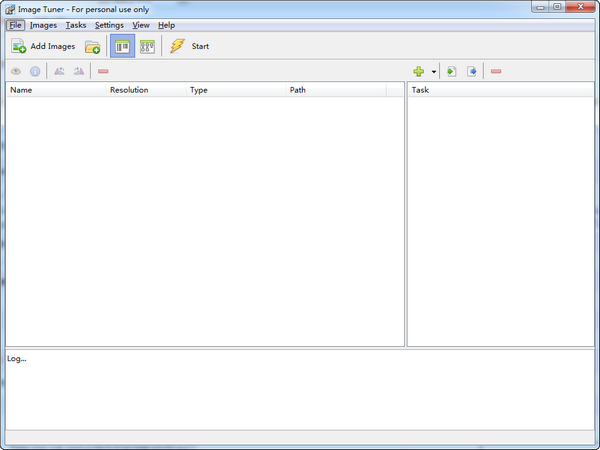This screenshot has width=600, height=450.
Task: Switch to details list view
Action: click(x=122, y=46)
